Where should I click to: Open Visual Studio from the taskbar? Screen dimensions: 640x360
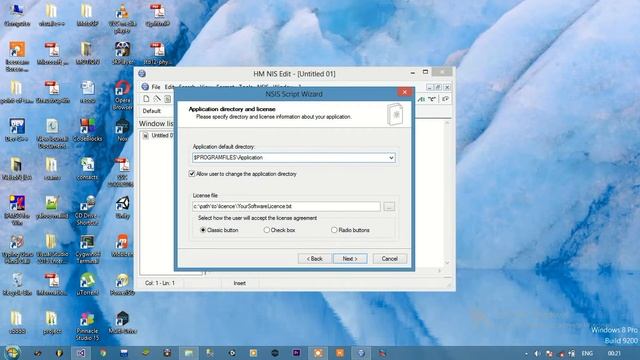pyautogui.click(x=81, y=353)
